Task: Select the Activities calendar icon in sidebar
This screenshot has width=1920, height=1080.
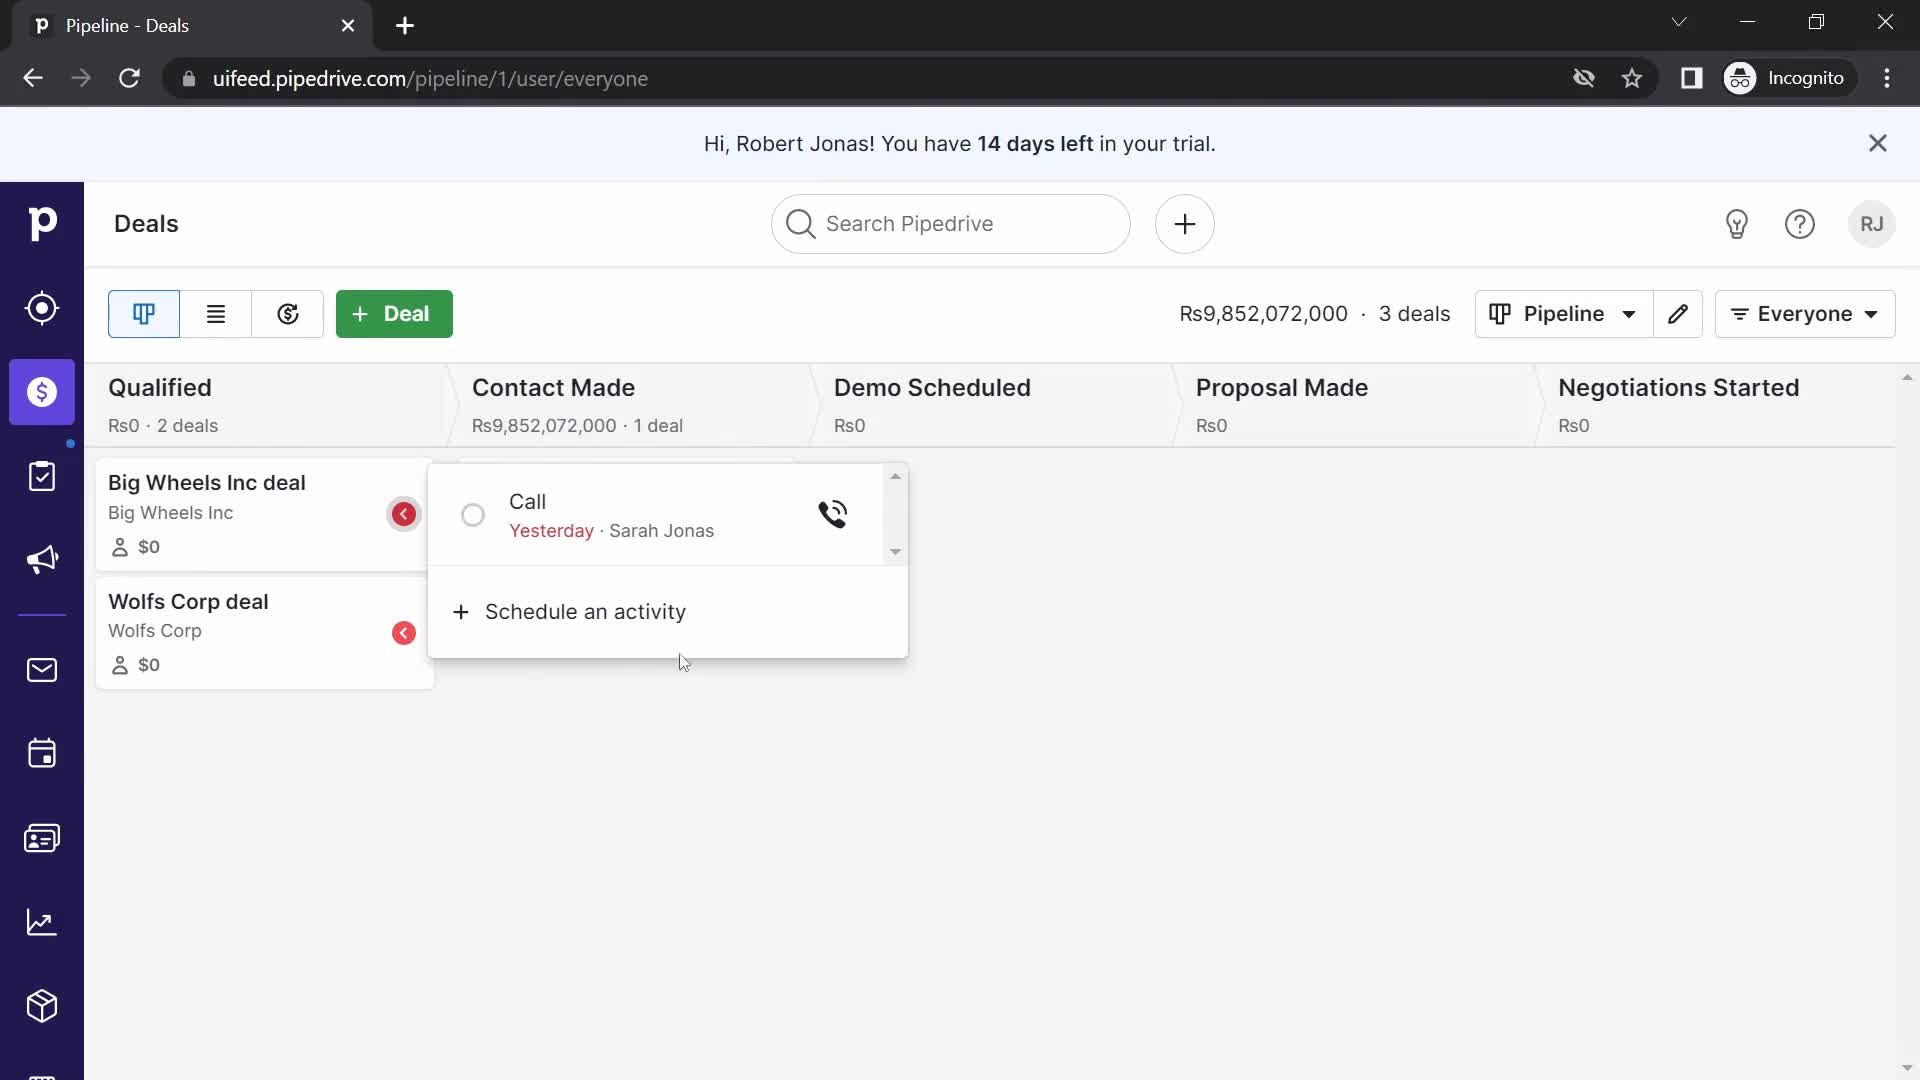Action: click(41, 753)
